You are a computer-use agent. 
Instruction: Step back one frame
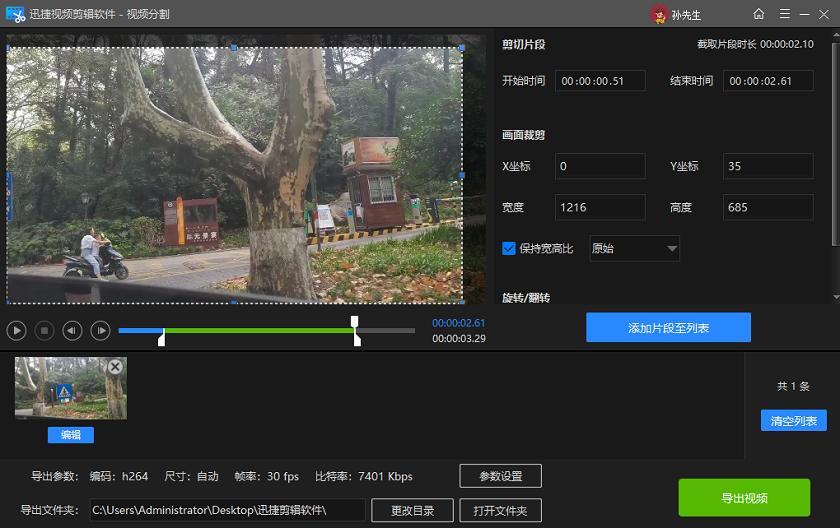point(72,331)
